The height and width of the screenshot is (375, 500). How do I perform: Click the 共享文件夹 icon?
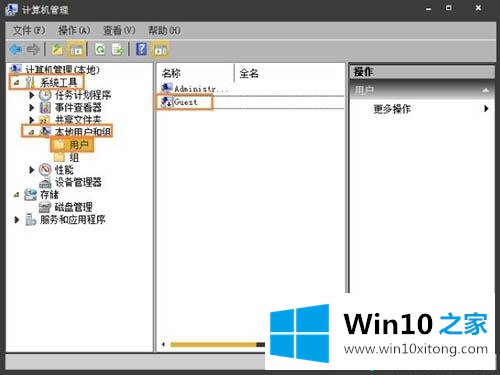[x=45, y=119]
